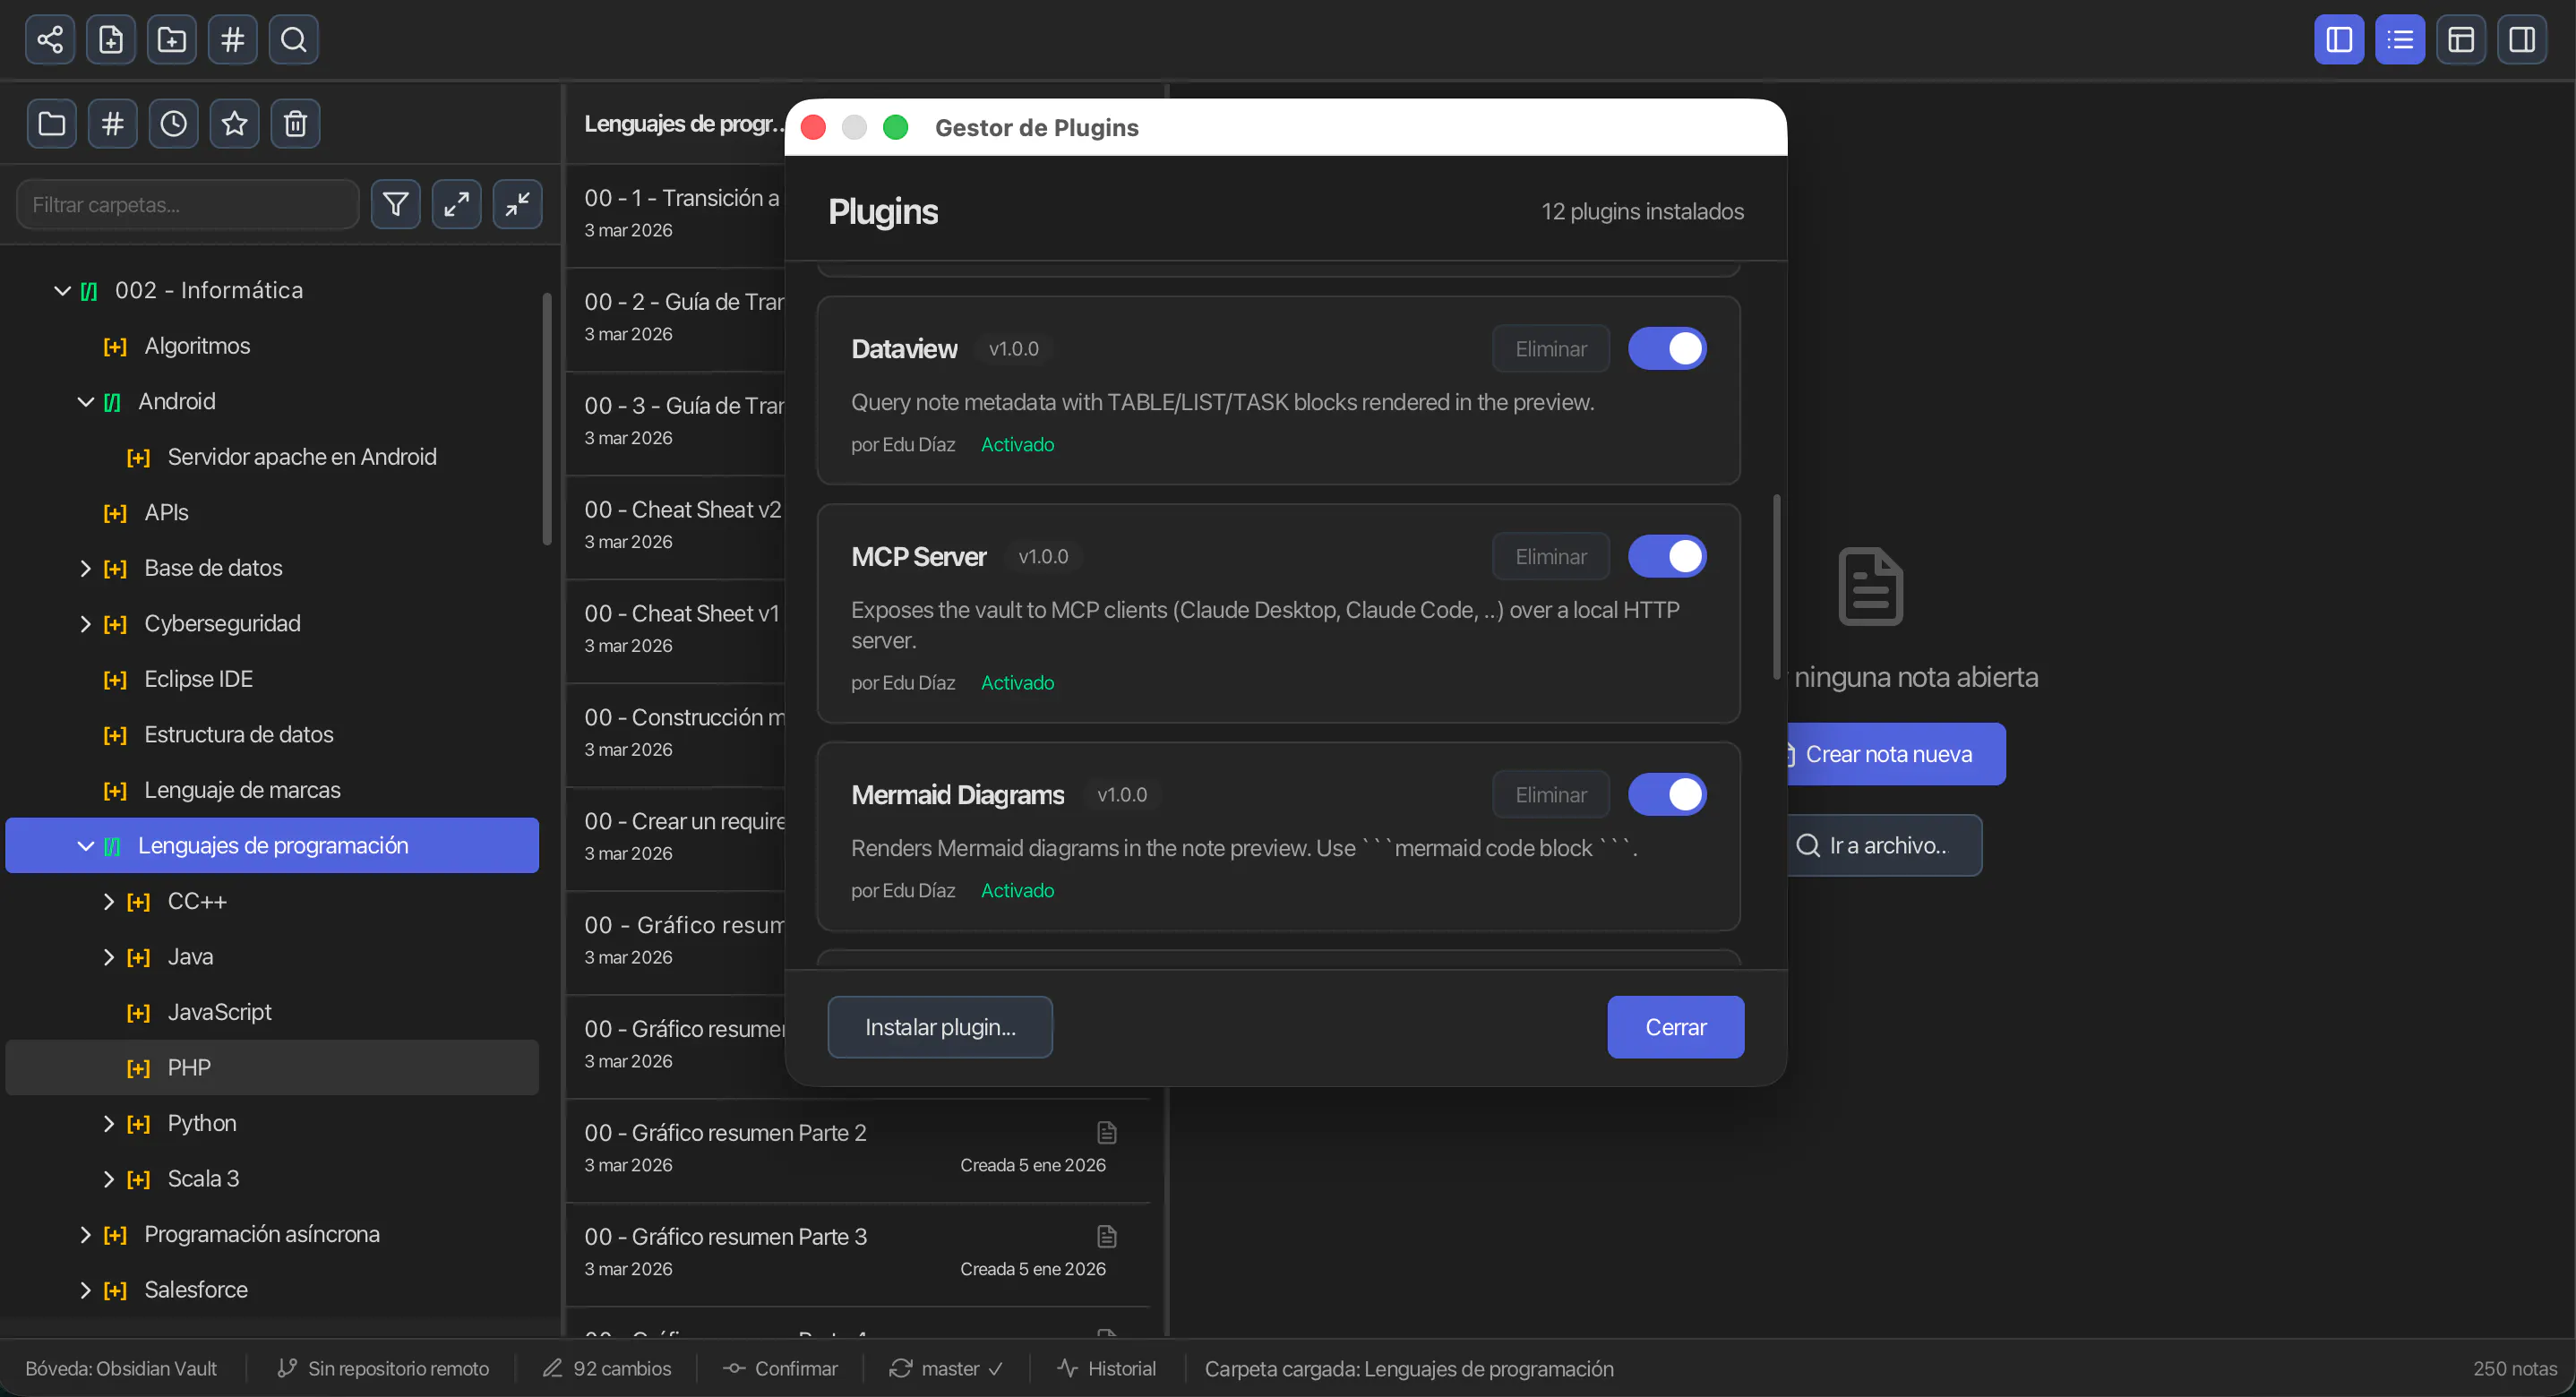Close plugin manager with Cerrar button
This screenshot has width=2576, height=1397.
pyautogui.click(x=1676, y=1027)
